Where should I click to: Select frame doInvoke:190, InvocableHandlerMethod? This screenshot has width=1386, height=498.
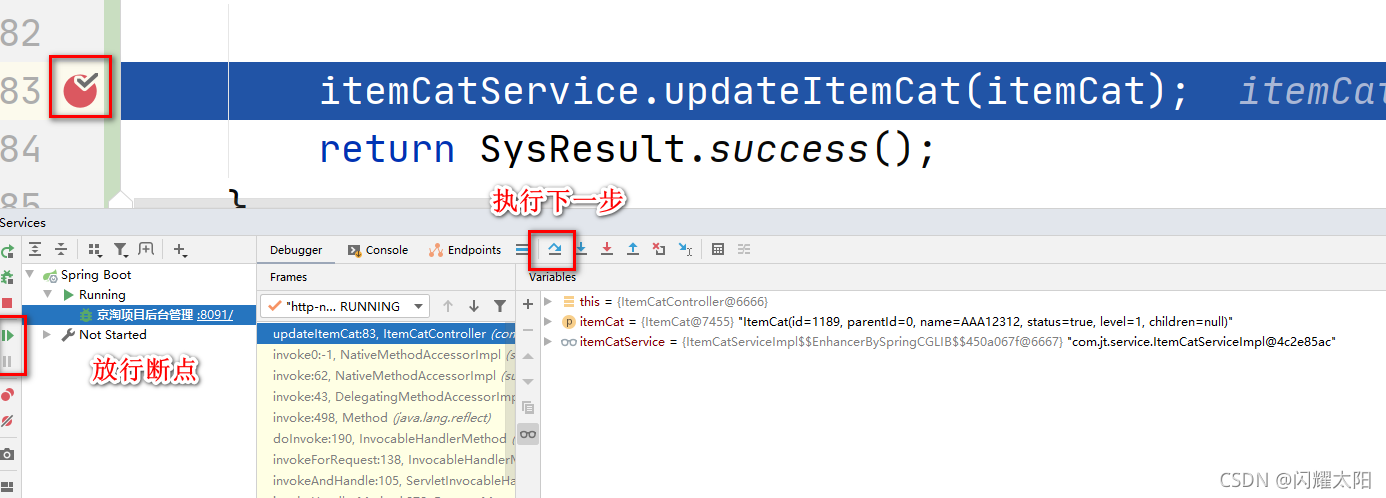[386, 438]
